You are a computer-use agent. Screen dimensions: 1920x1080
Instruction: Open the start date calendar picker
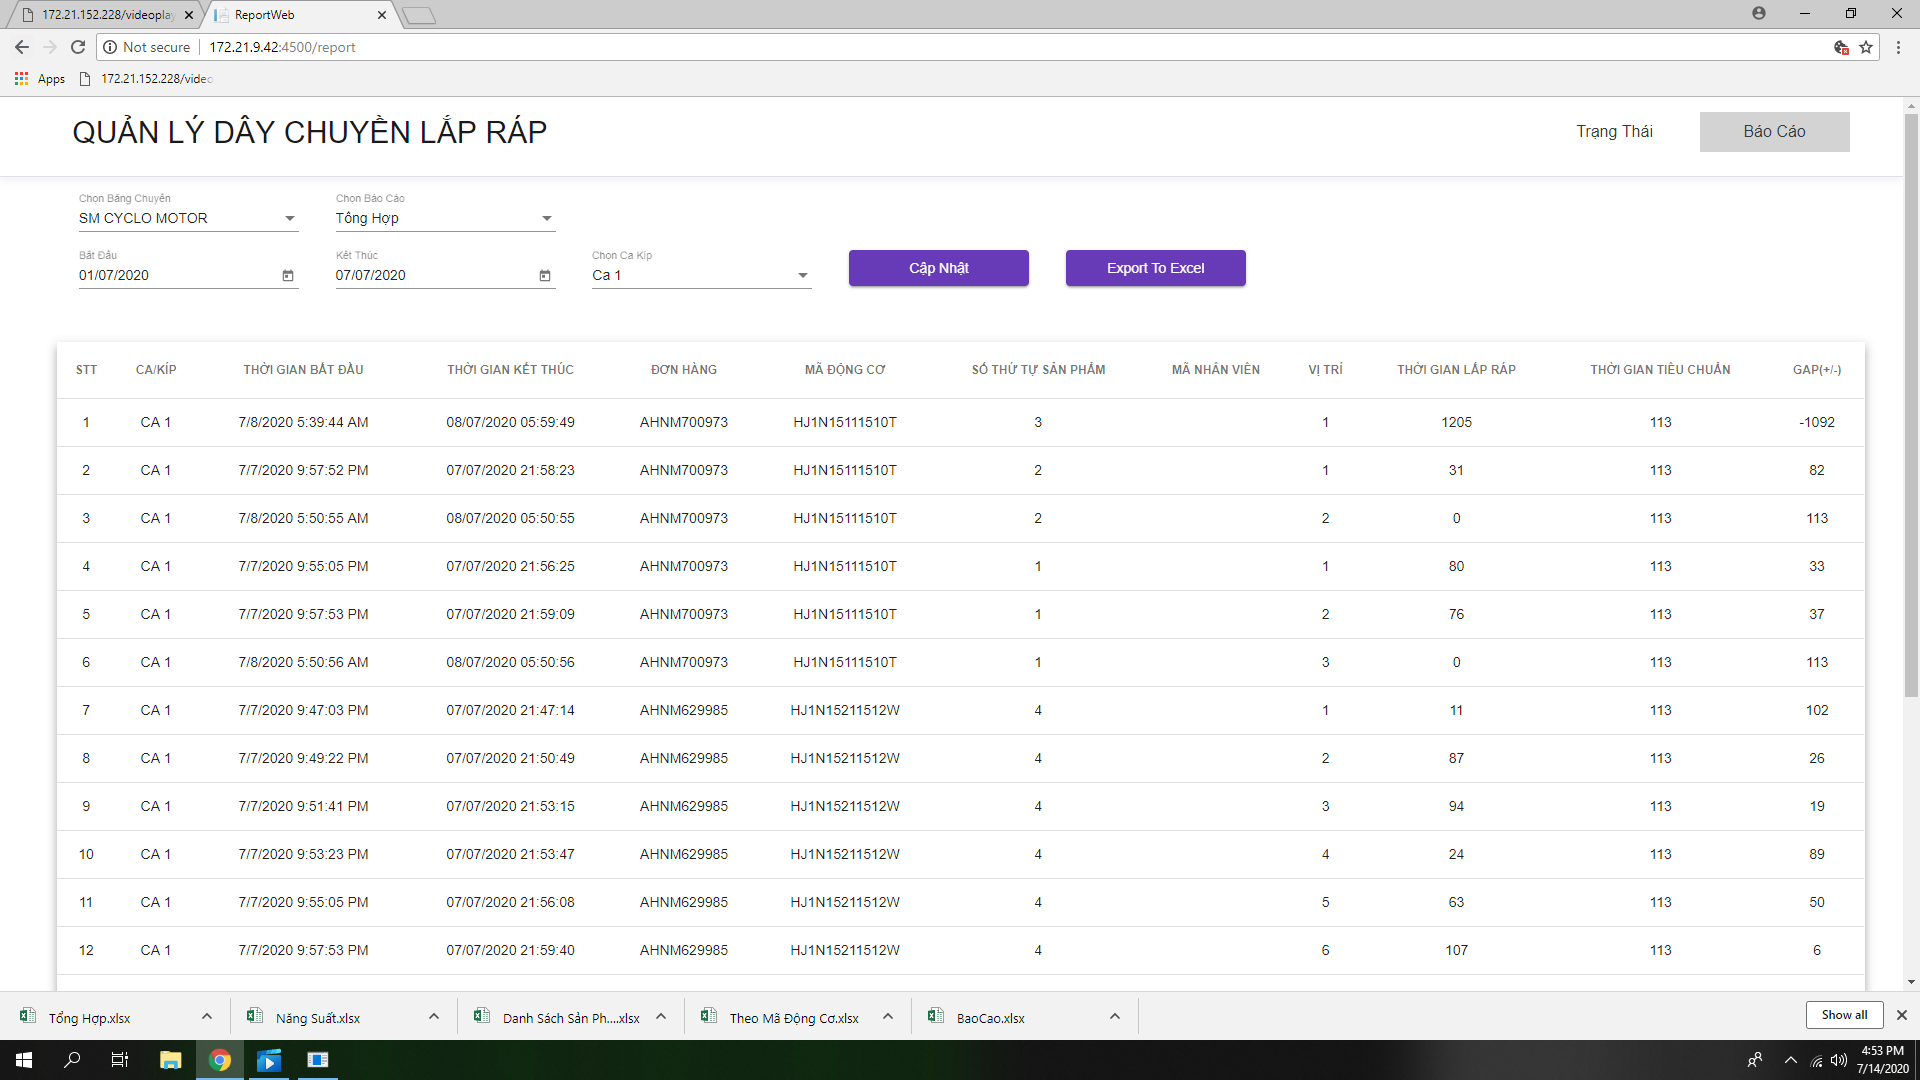pos(288,276)
